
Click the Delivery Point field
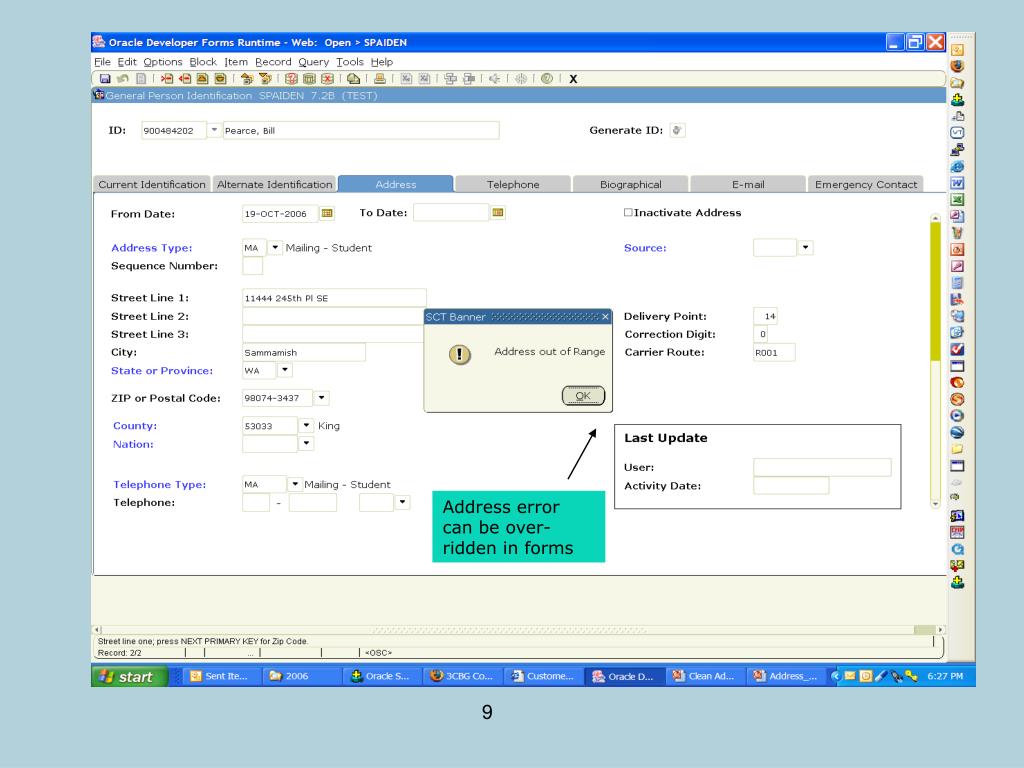765,316
